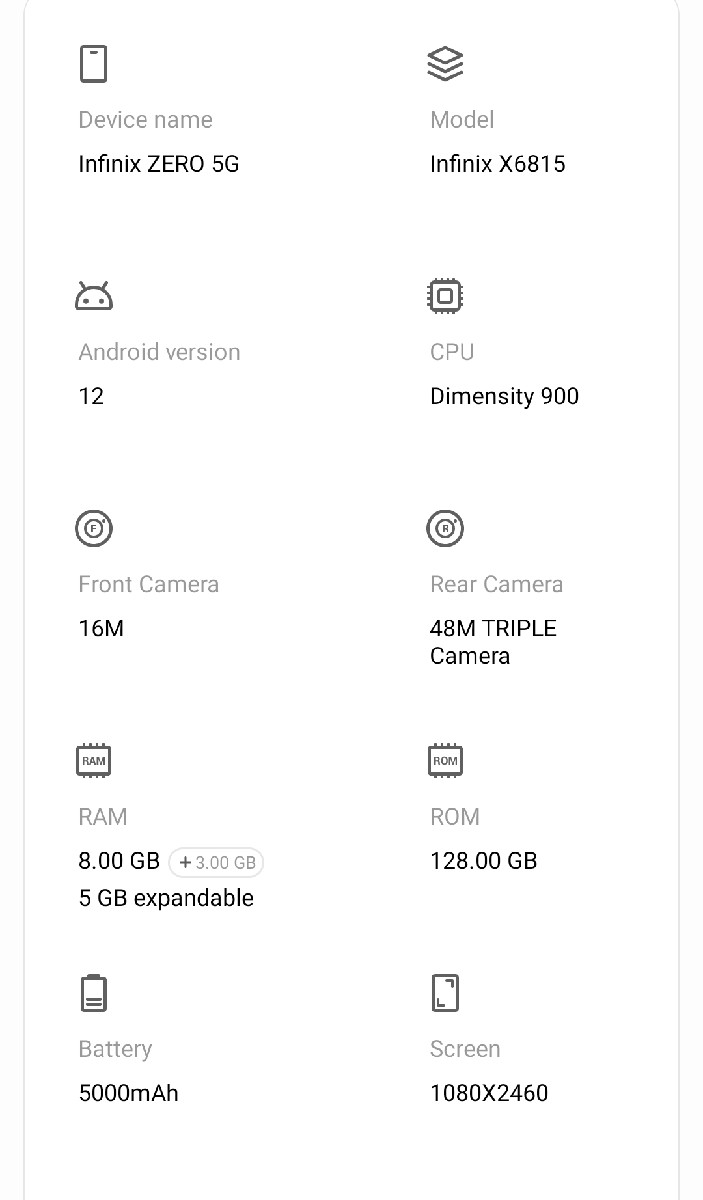703x1200 pixels.
Task: Tap the 1080X2460 screen value
Action: (489, 1093)
